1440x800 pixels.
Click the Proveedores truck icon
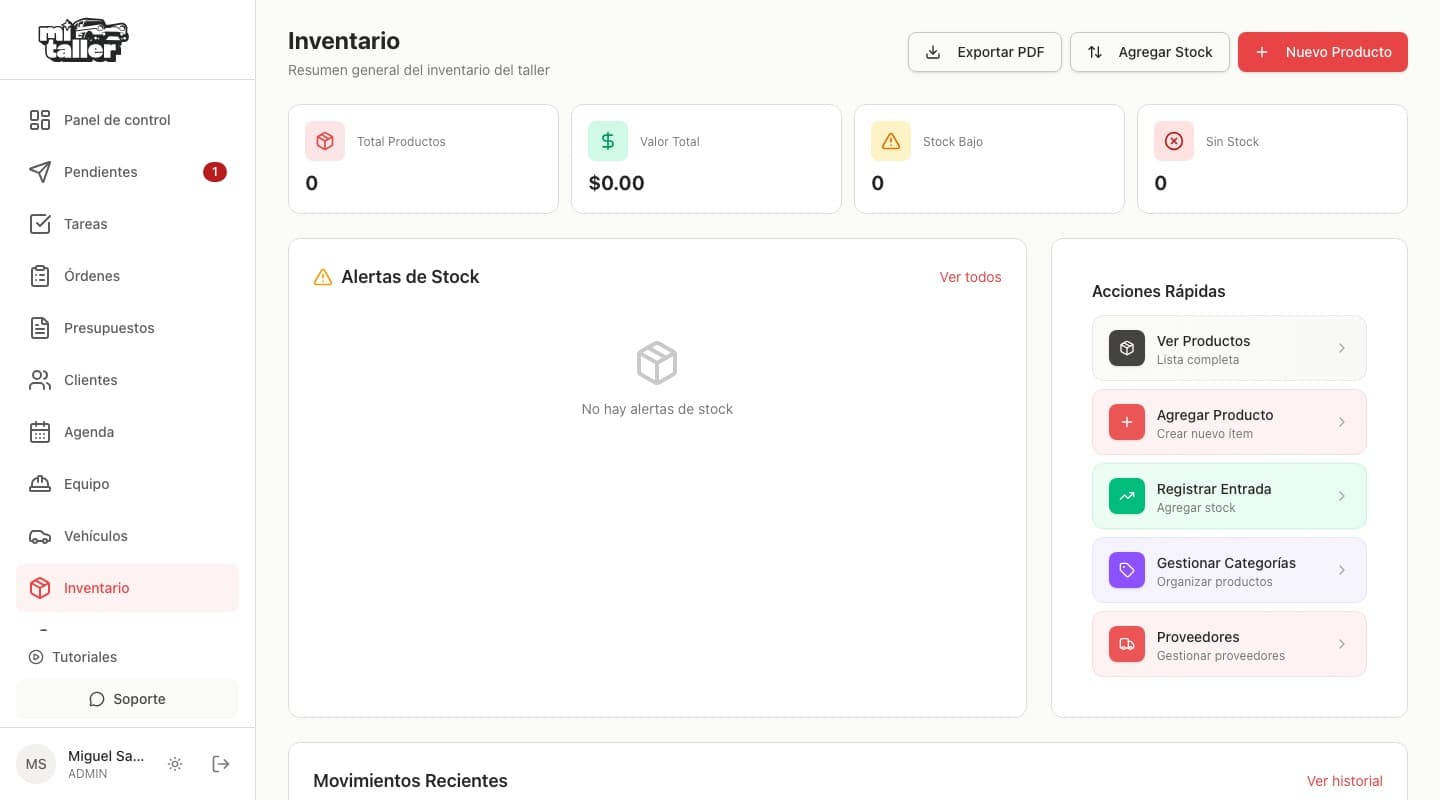[x=1127, y=644]
